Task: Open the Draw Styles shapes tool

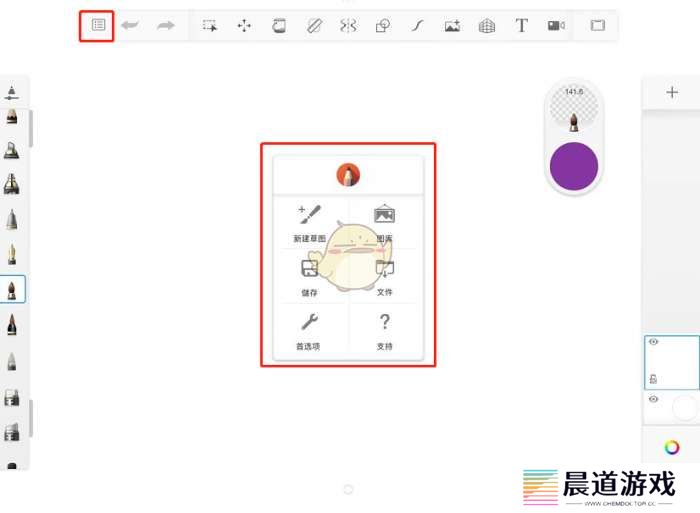Action: point(382,26)
